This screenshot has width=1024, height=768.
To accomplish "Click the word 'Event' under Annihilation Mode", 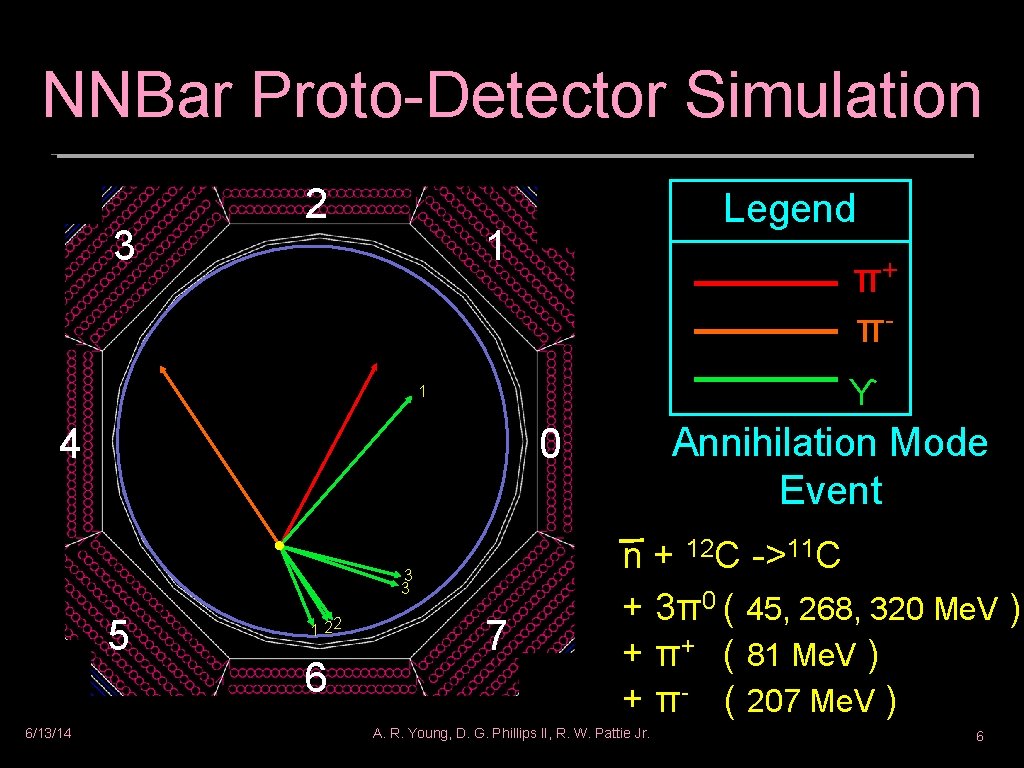I will click(x=831, y=490).
